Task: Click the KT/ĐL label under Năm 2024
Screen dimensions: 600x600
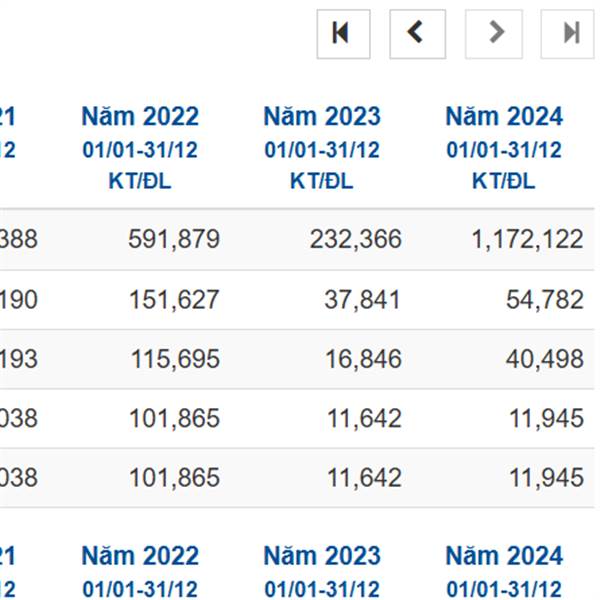Action: (x=504, y=181)
